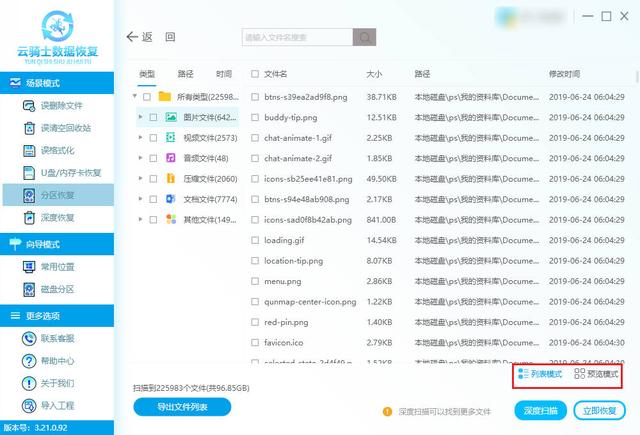Check the box for chat-animate-1.gif
This screenshot has width=640, height=435.
[255, 138]
